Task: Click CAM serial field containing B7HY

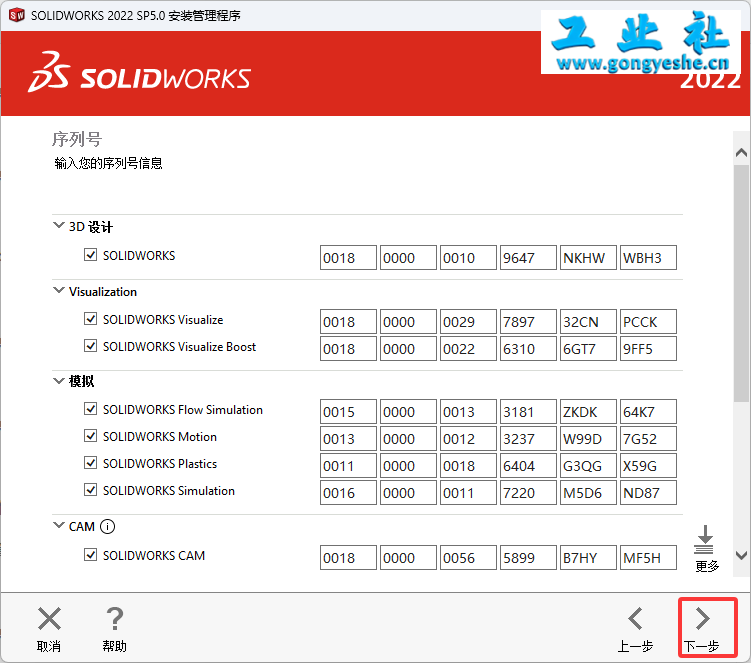Action: click(588, 558)
